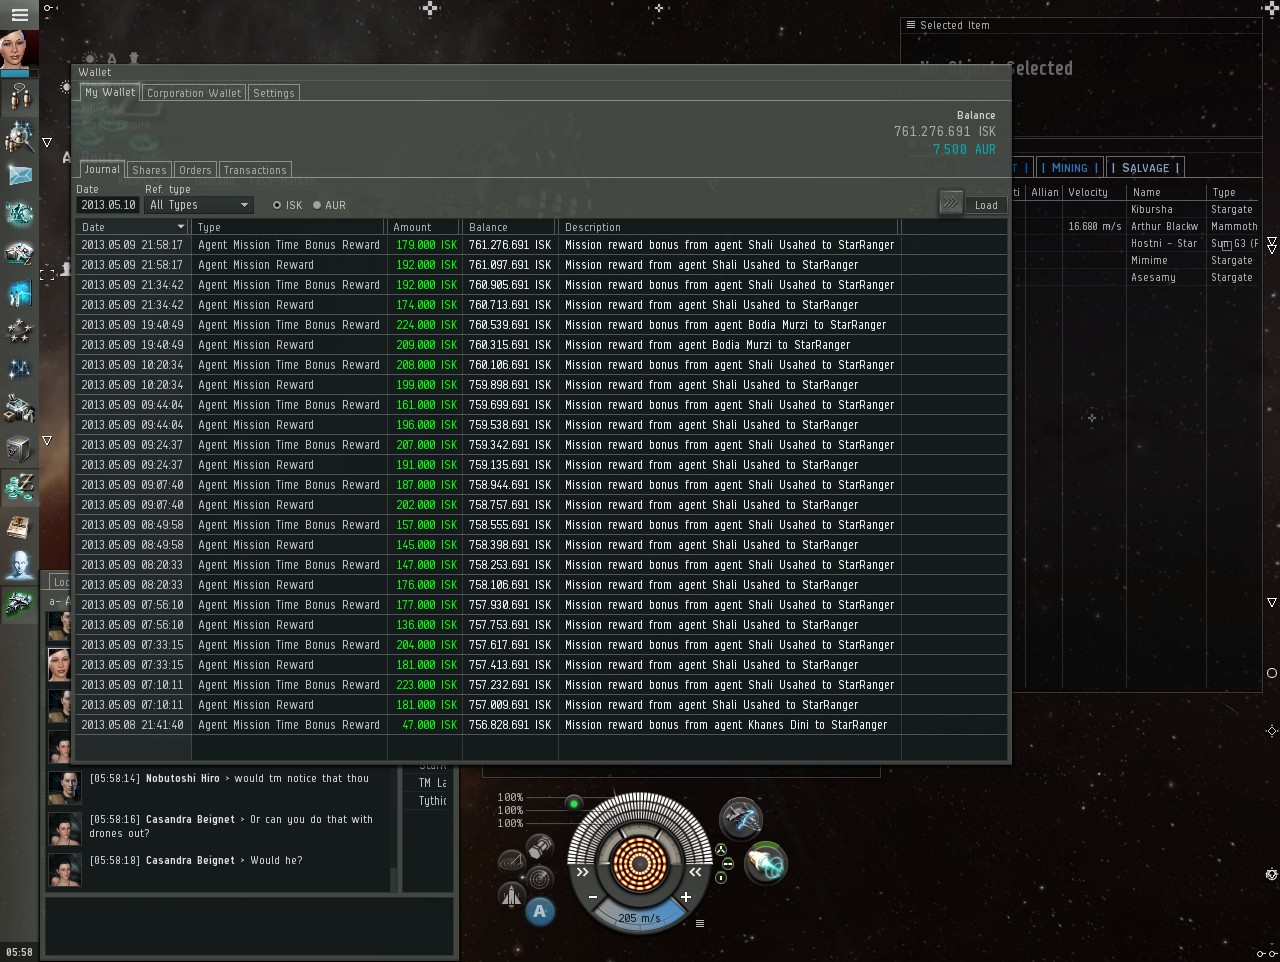Select the Transactions tab
Image resolution: width=1280 pixels, height=962 pixels.
[255, 170]
